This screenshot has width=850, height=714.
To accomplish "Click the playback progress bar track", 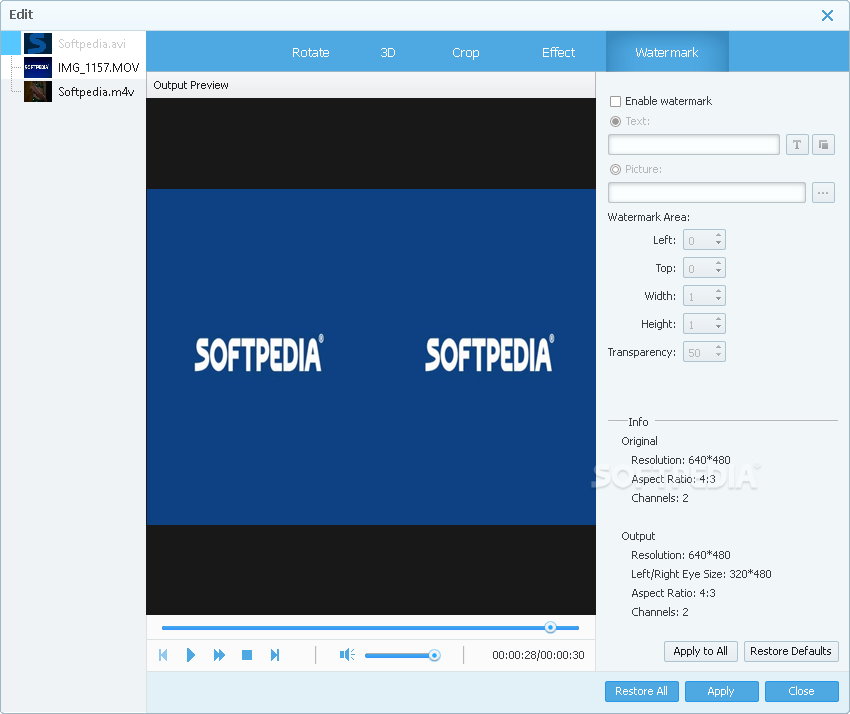I will [370, 628].
